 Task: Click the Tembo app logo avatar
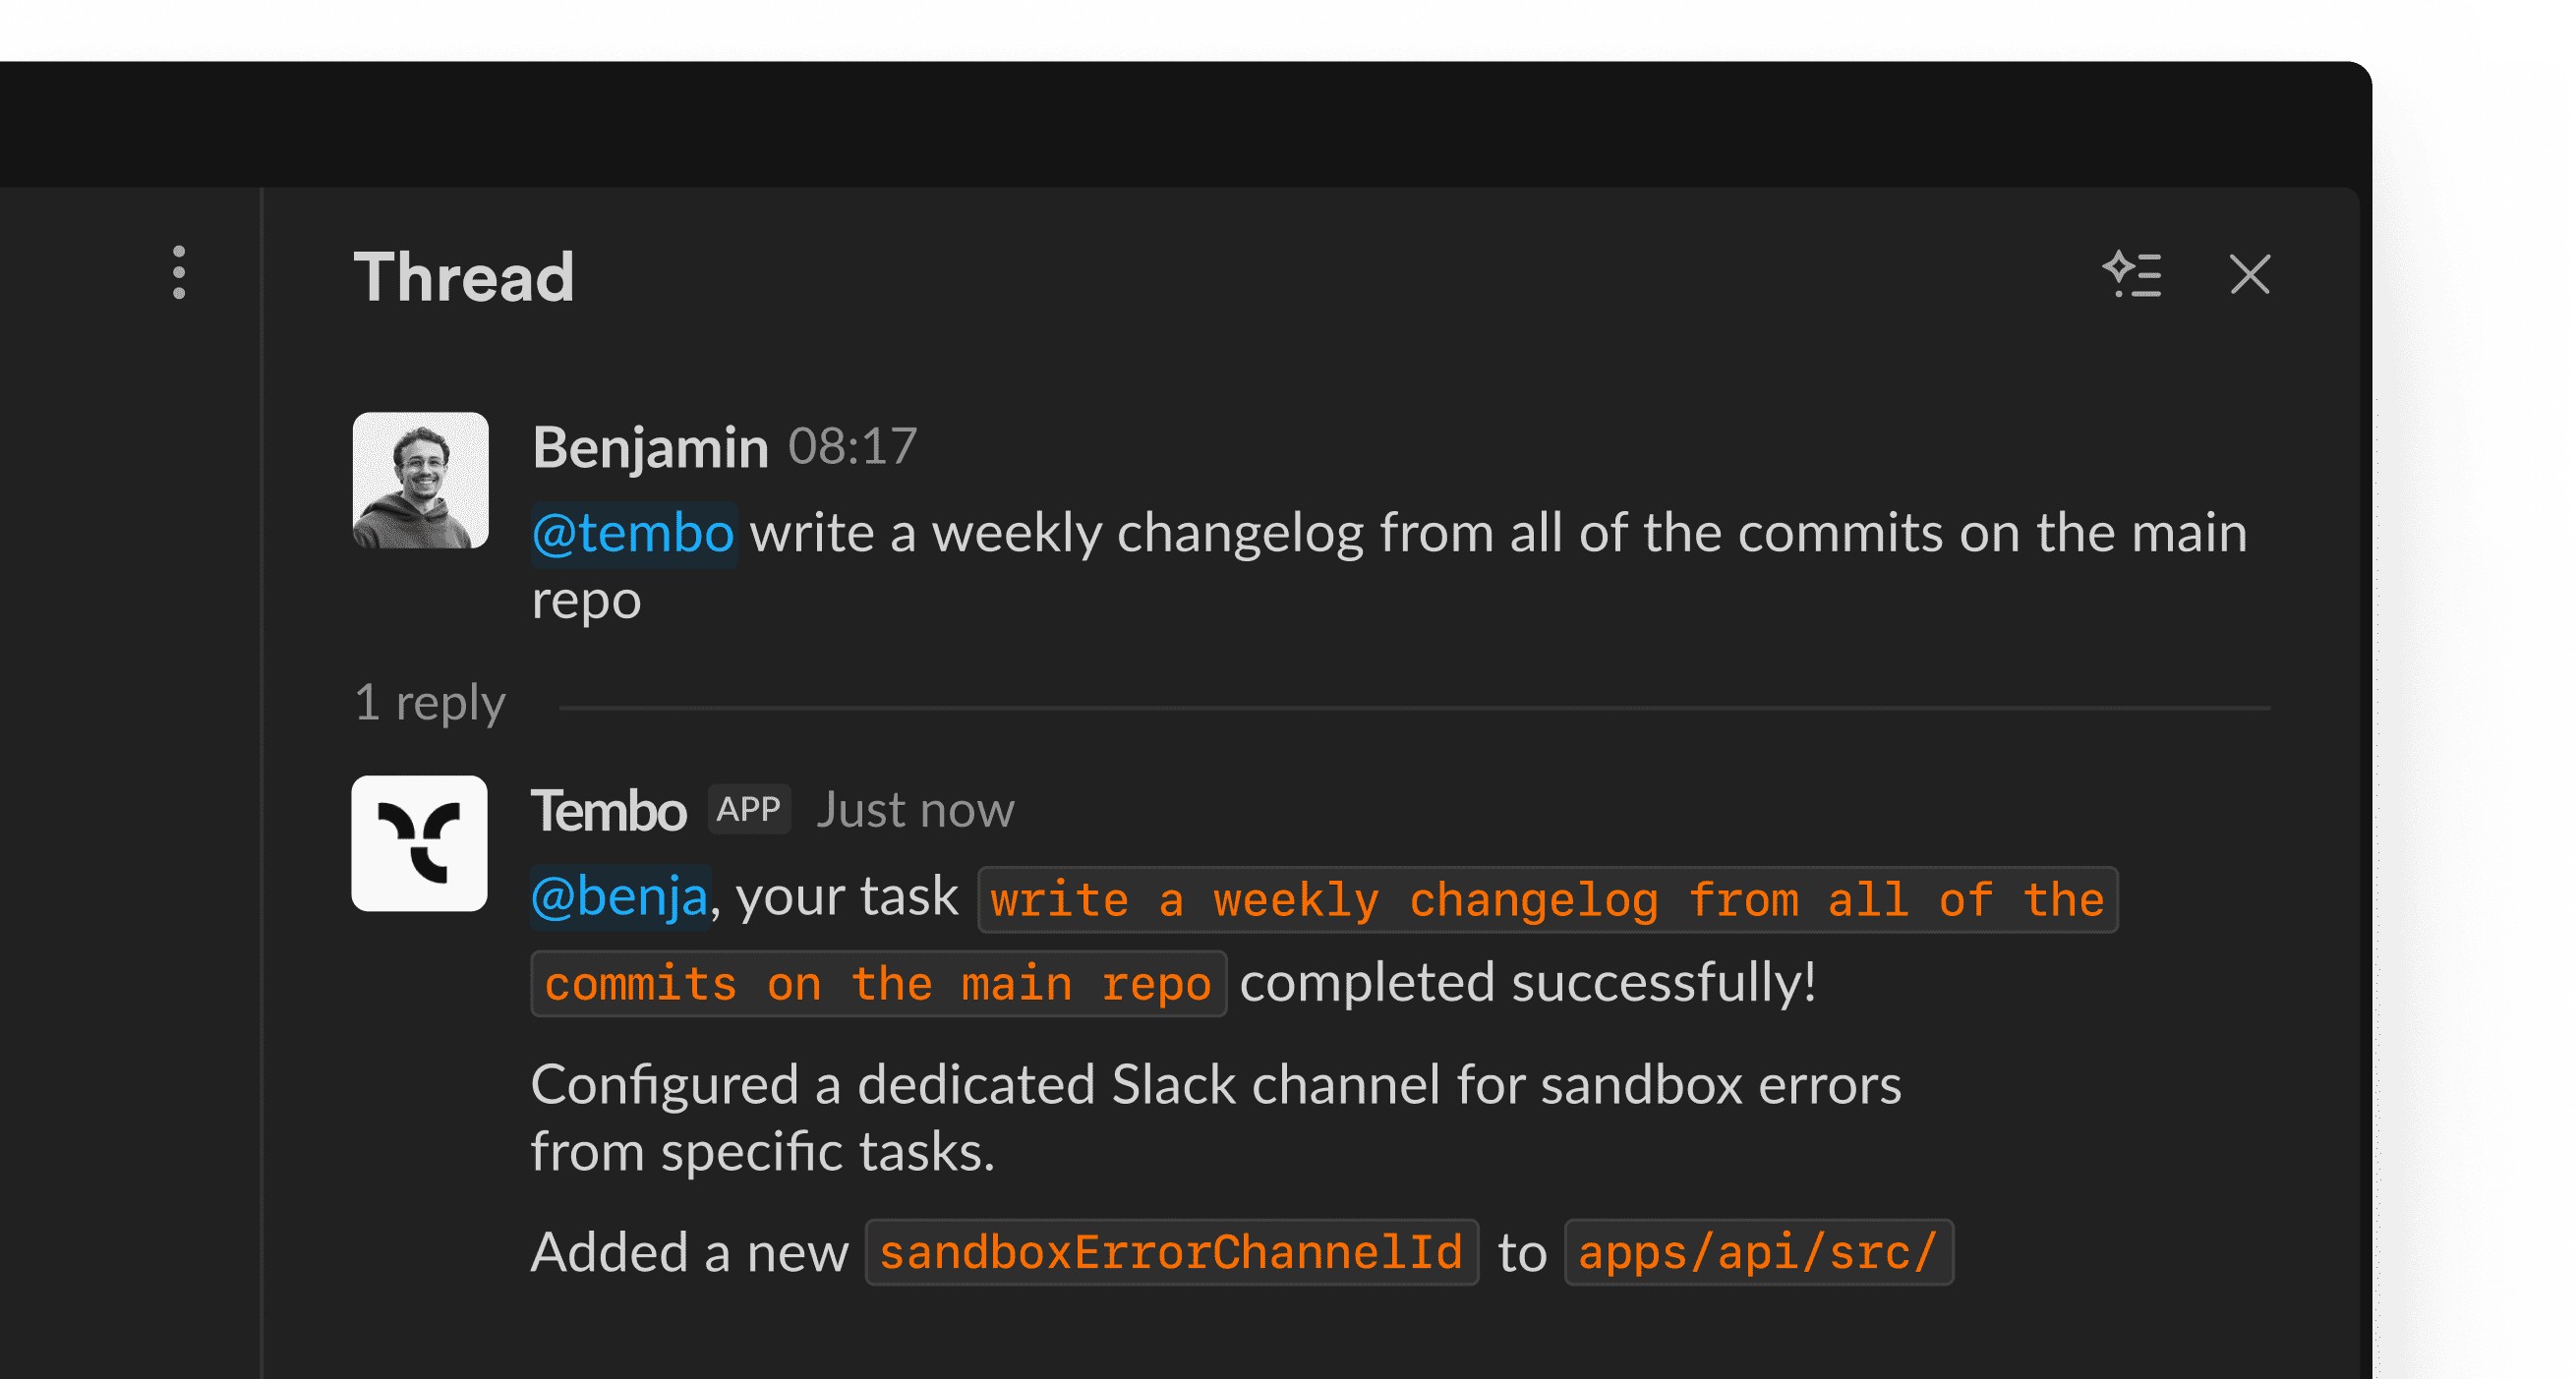419,843
